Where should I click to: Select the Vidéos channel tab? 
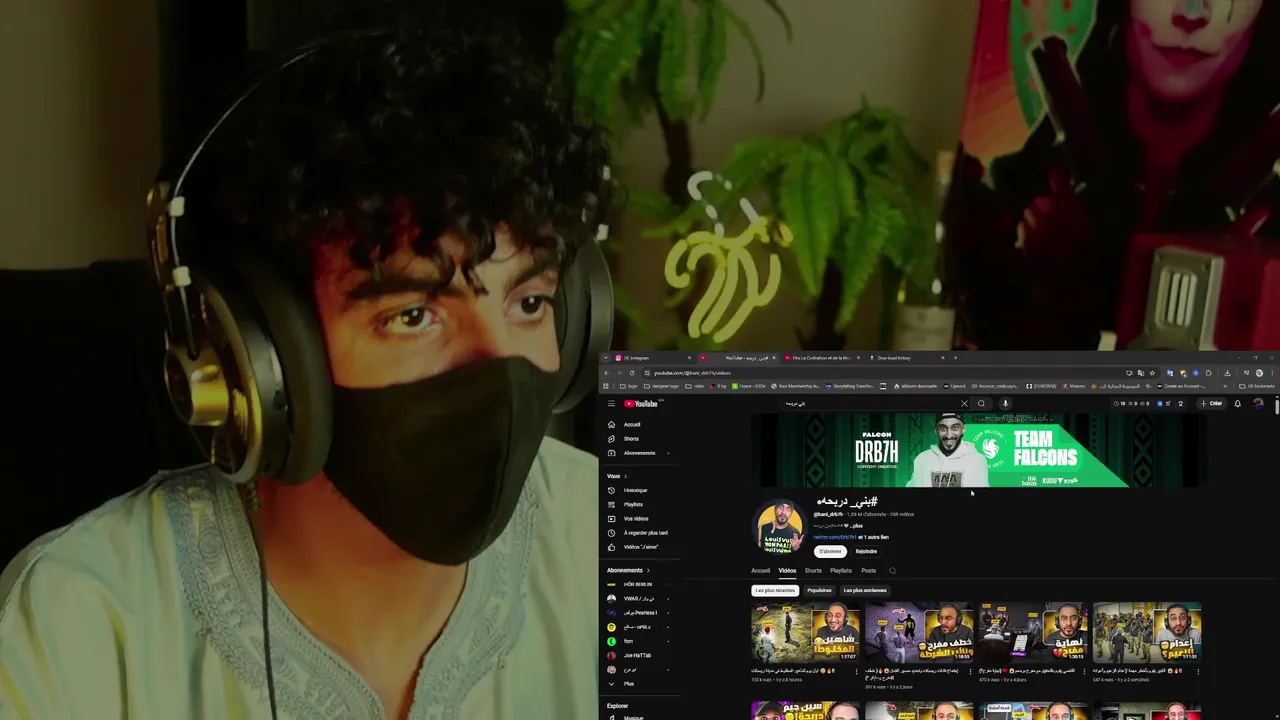[787, 571]
